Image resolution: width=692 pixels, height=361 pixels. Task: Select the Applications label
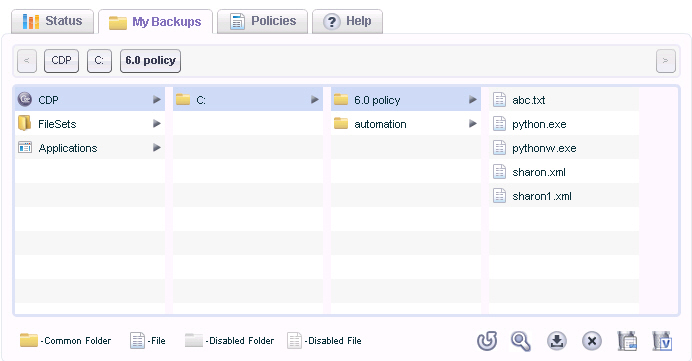pos(68,148)
